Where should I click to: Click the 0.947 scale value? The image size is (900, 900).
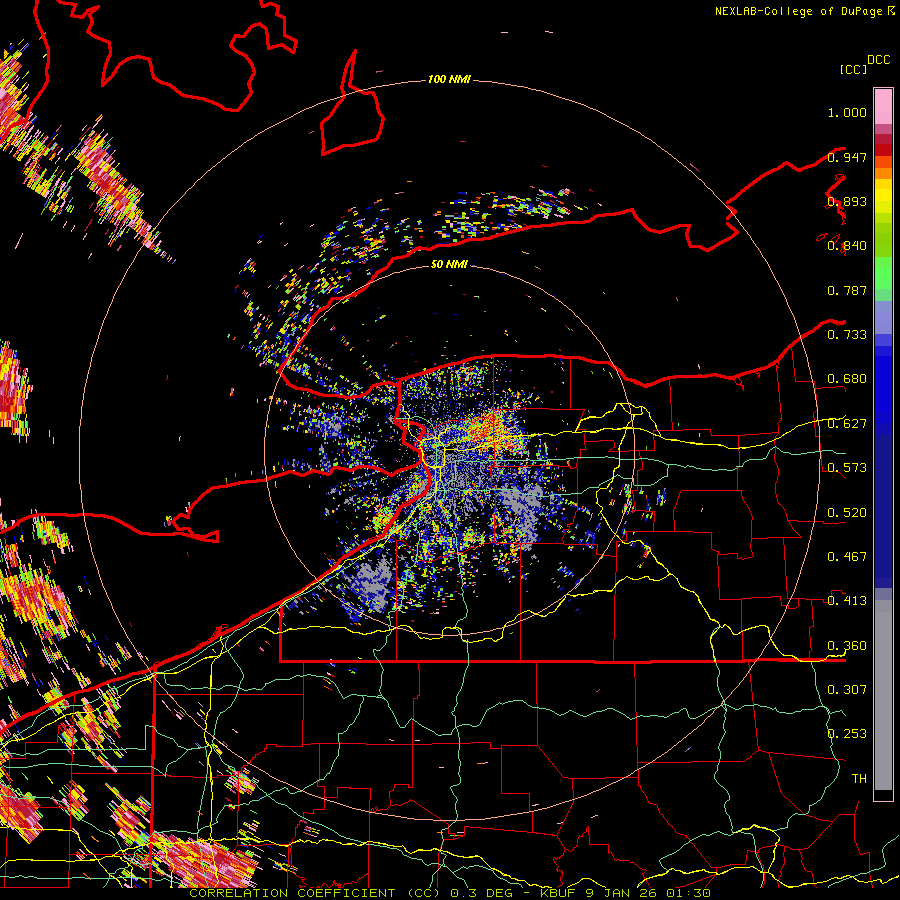[847, 157]
